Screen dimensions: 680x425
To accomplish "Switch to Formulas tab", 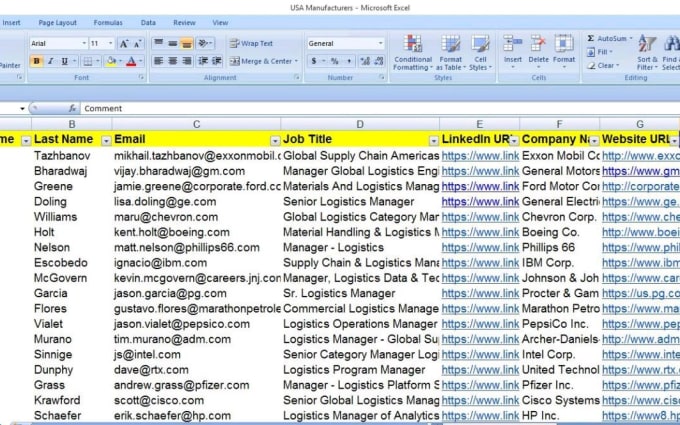I will point(108,23).
